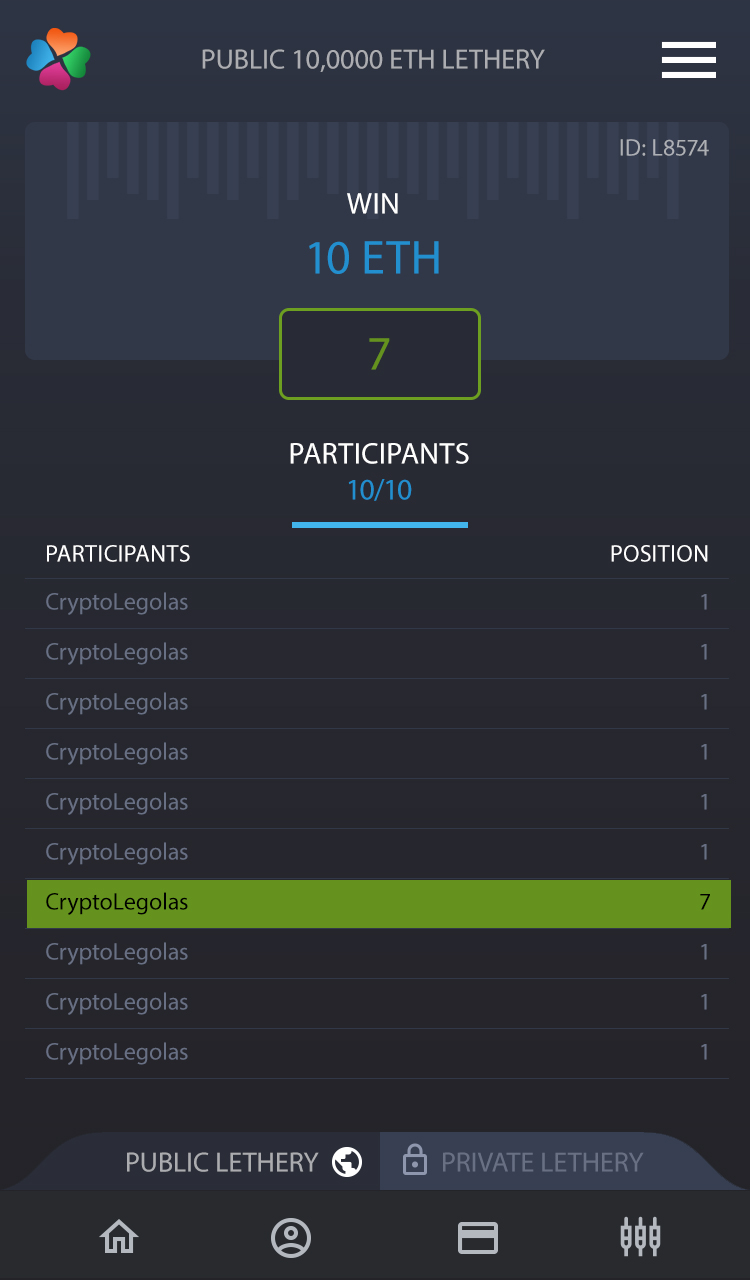Open the hamburger menu
This screenshot has width=750, height=1280.
pos(688,60)
